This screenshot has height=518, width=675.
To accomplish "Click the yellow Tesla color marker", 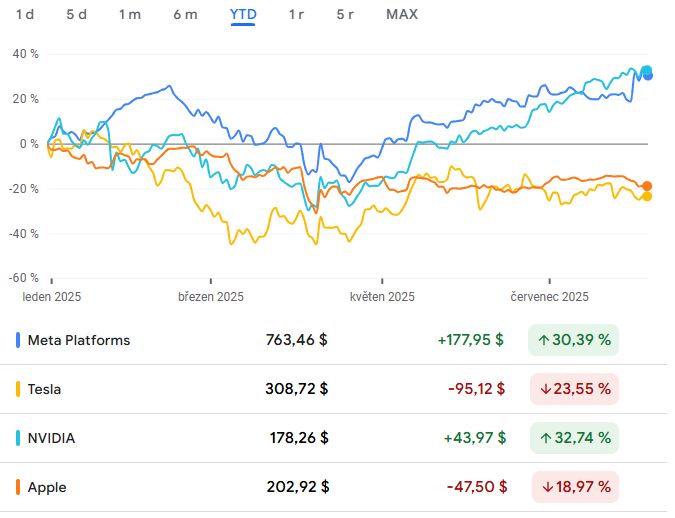I will point(18,389).
